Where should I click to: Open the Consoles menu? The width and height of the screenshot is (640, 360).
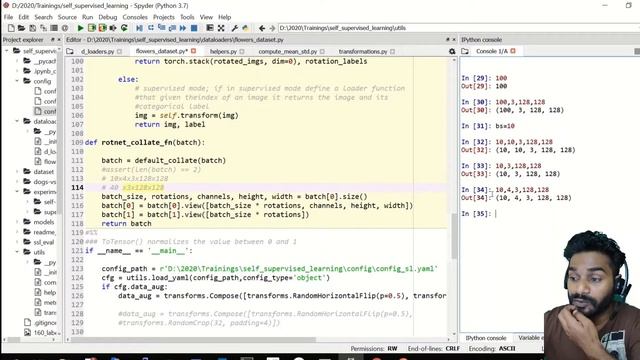[135, 17]
